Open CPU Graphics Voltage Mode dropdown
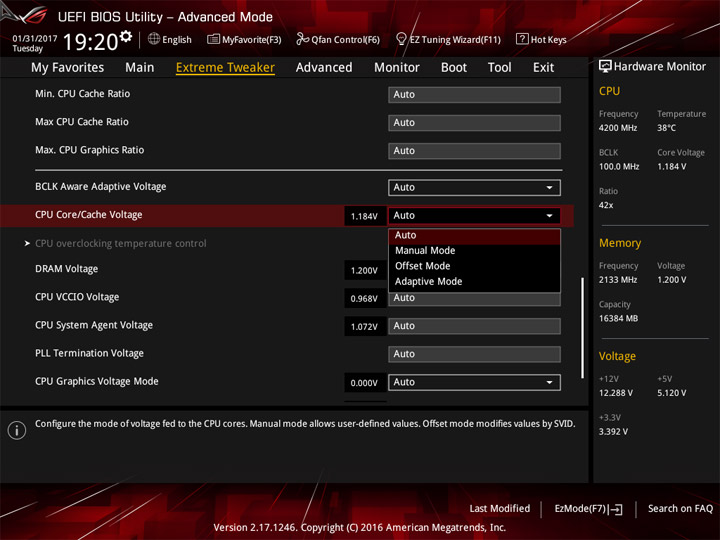720x540 pixels. [x=474, y=382]
